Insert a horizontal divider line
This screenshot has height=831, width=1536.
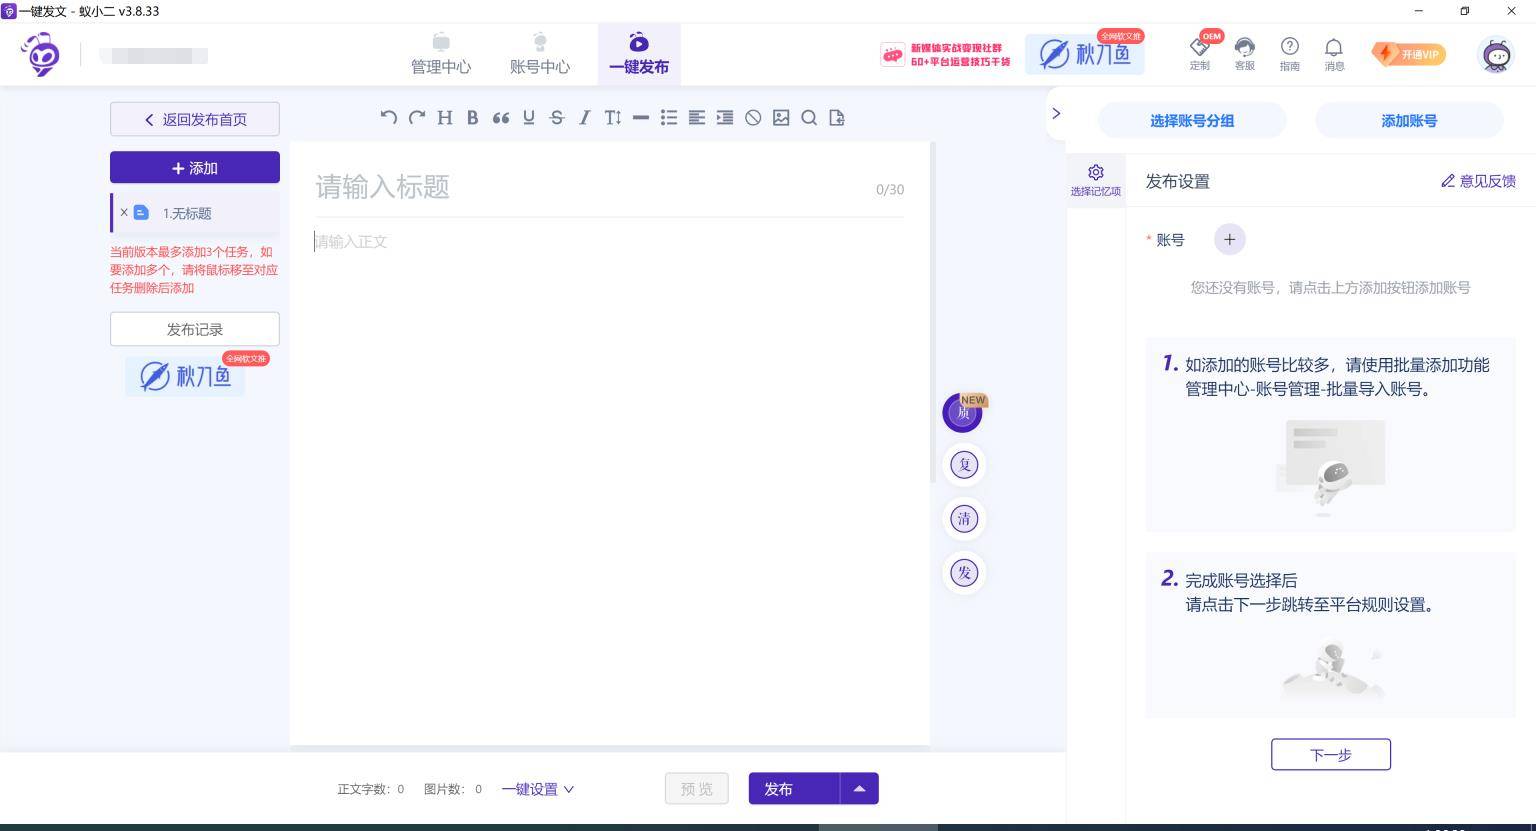pyautogui.click(x=641, y=118)
